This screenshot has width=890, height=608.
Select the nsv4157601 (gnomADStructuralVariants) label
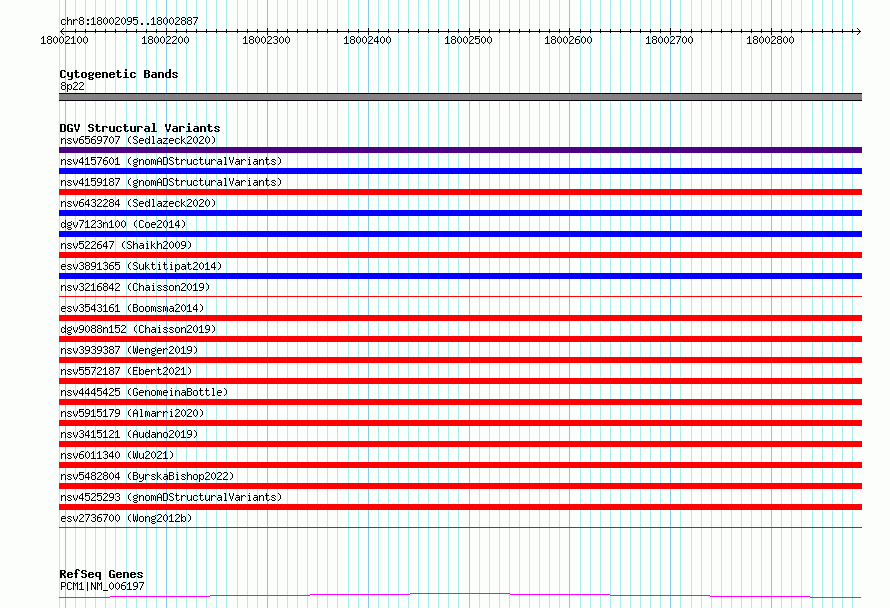coord(171,161)
